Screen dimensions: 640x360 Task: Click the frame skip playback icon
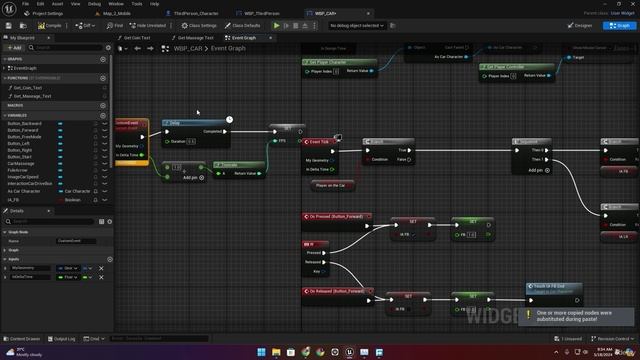click(x=286, y=26)
